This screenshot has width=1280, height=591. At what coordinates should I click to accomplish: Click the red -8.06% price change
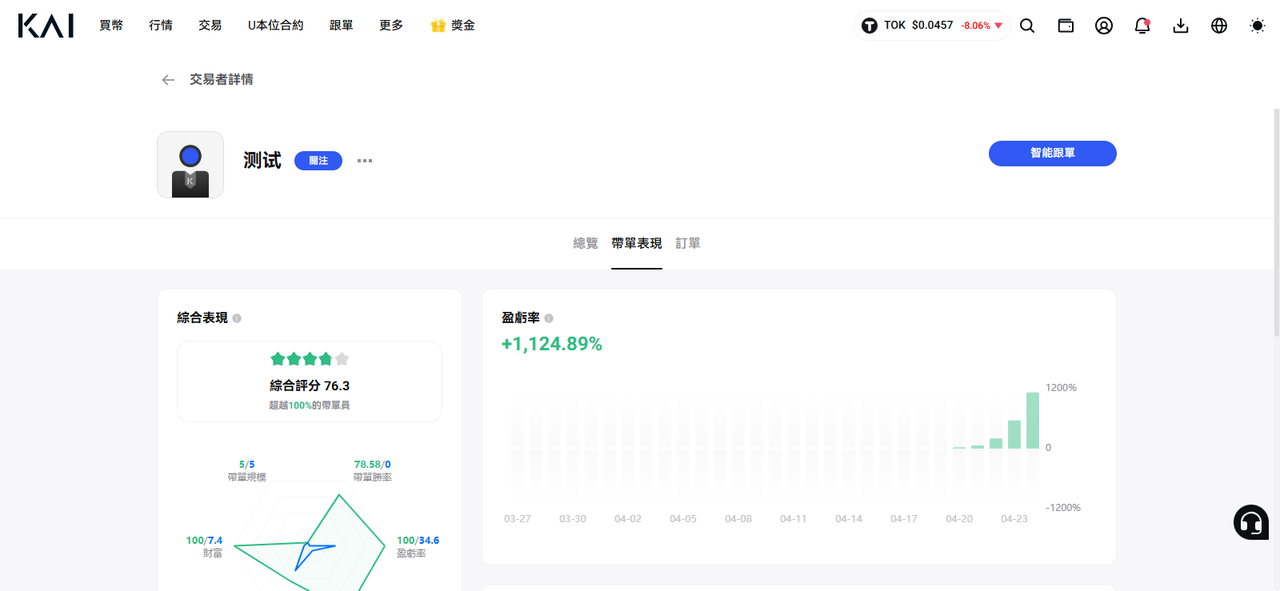click(x=981, y=26)
